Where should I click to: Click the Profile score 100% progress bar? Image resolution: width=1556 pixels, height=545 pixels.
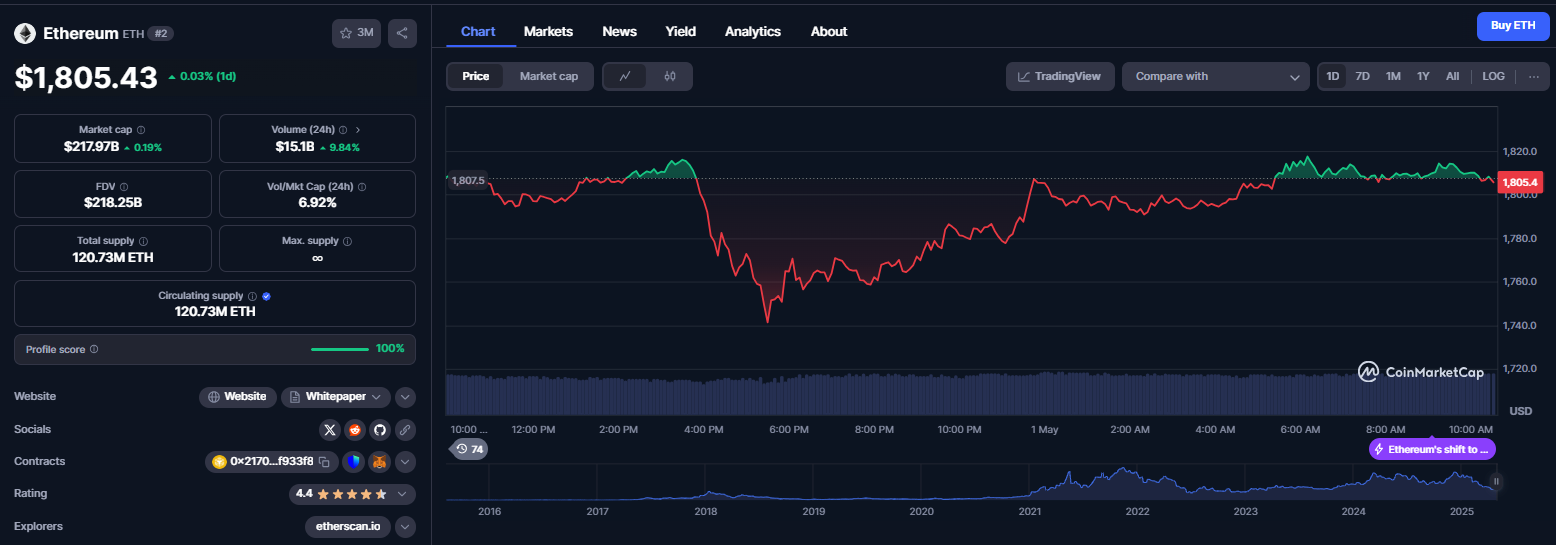[x=340, y=349]
